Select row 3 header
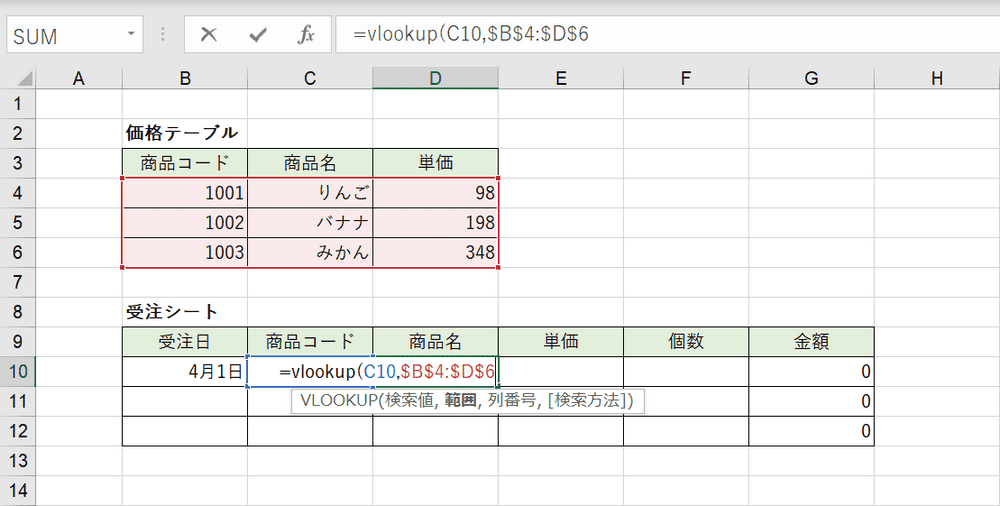The image size is (1000, 506). (x=18, y=163)
